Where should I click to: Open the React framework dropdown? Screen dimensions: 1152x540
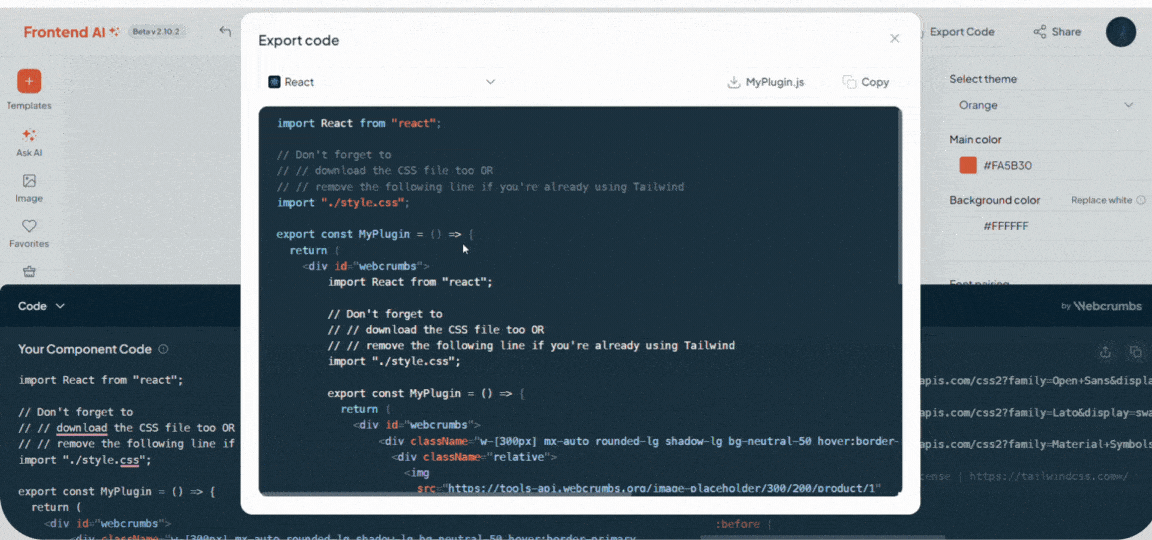381,82
